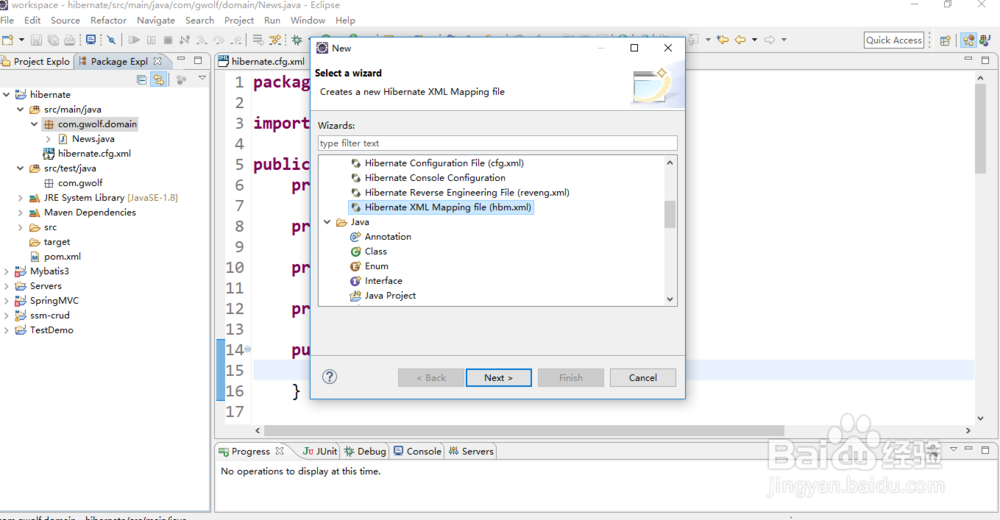Collapse the hibernate project node

pyautogui.click(x=6, y=94)
